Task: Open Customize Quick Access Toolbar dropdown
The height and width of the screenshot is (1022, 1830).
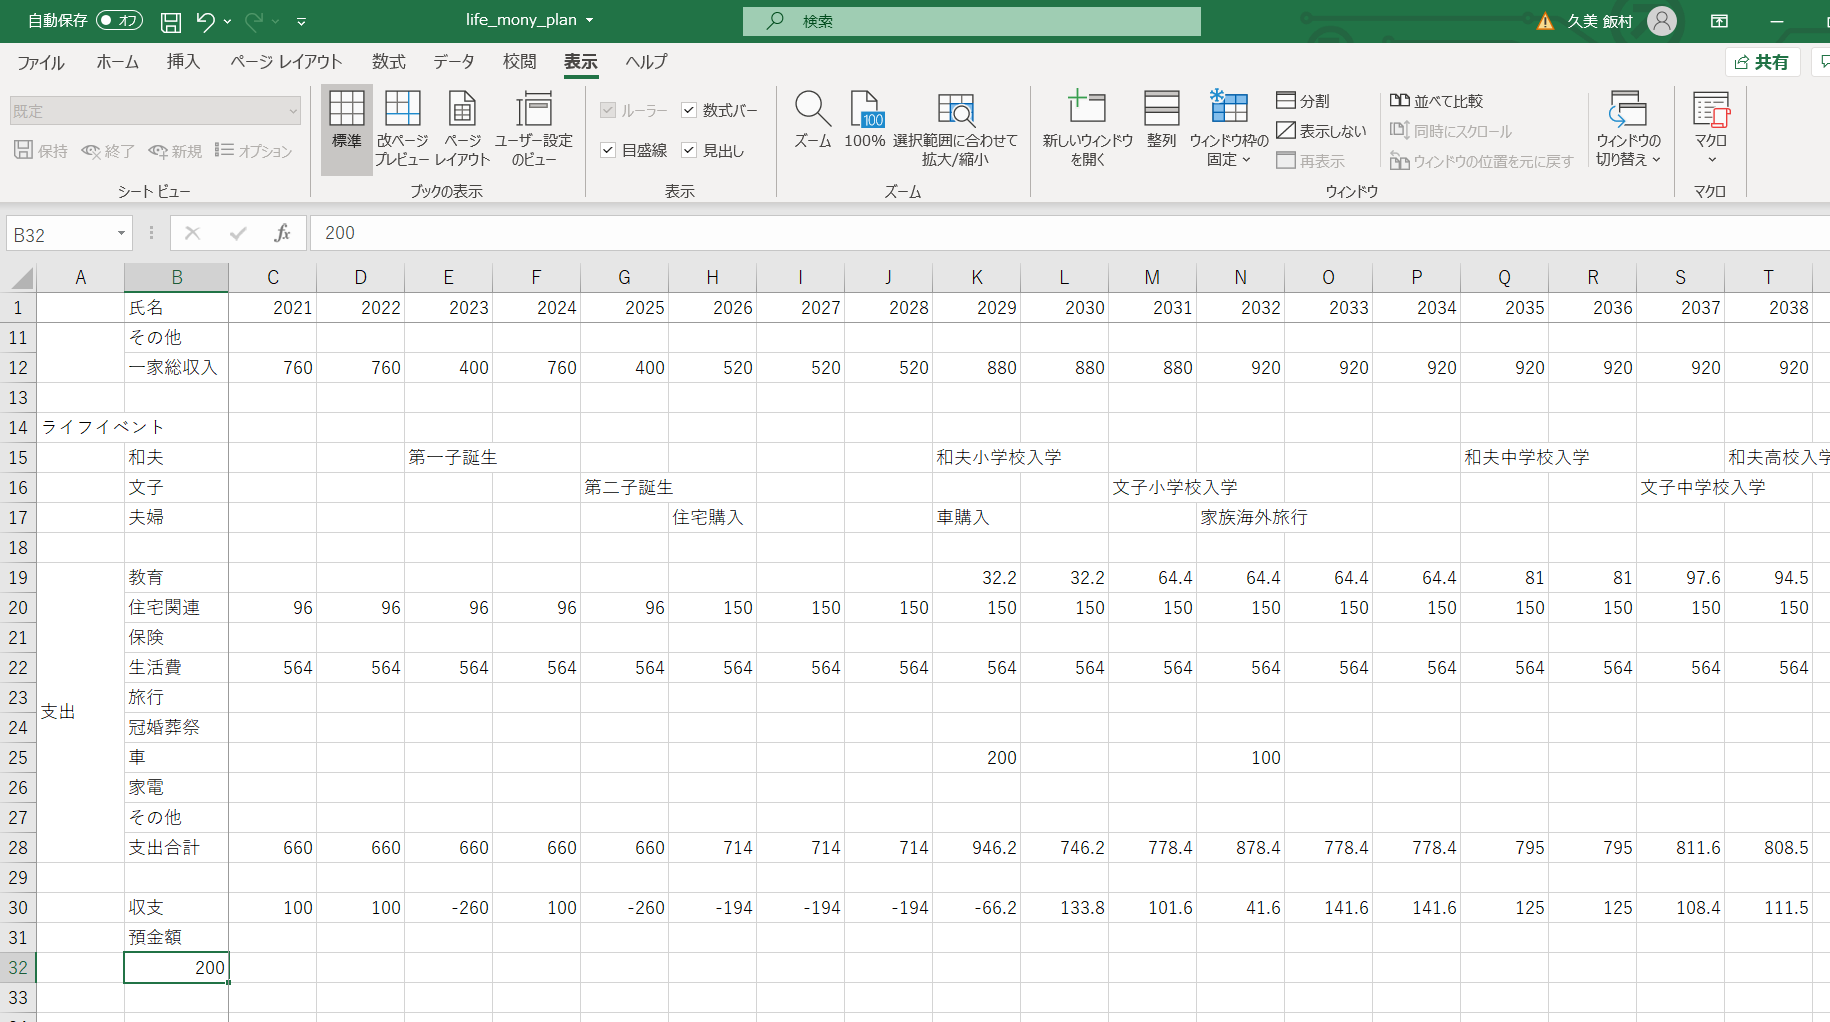Action: [x=301, y=21]
